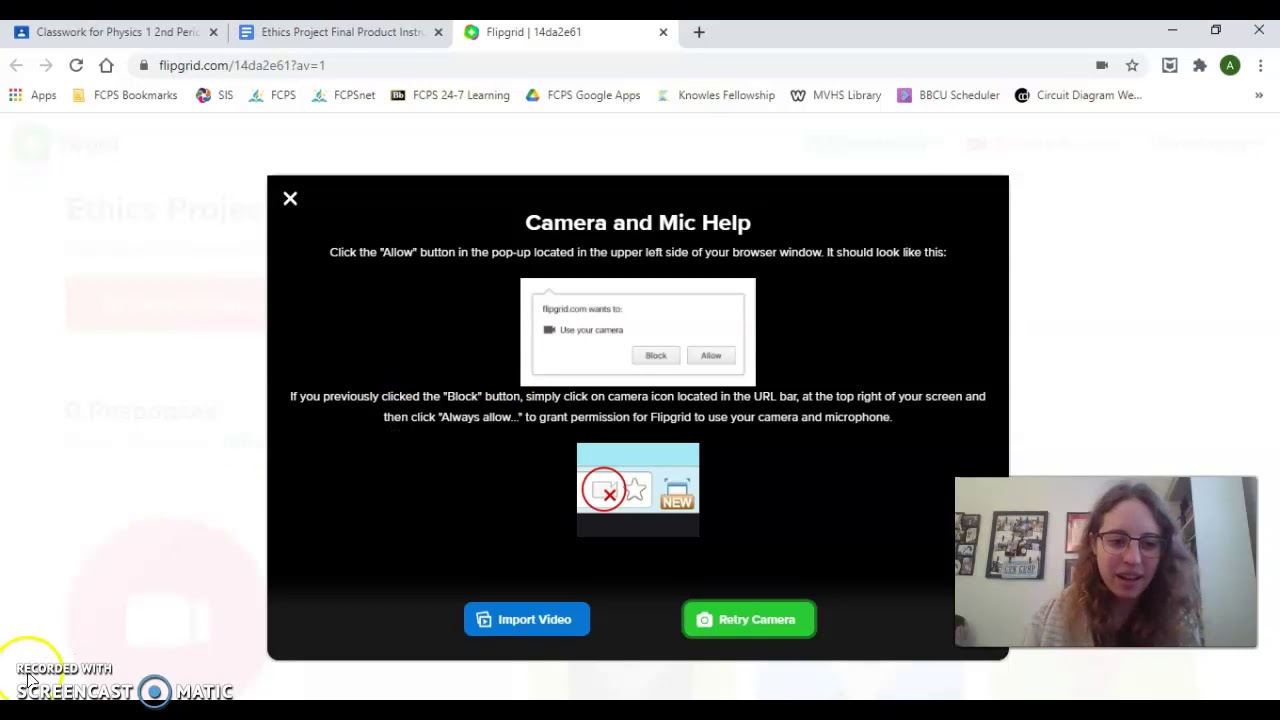Bookmark this page with star icon

click(x=1132, y=65)
